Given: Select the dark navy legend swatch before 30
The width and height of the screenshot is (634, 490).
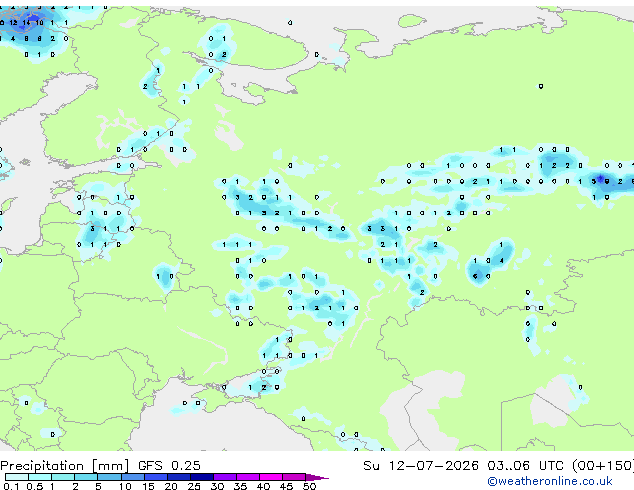Looking at the screenshot, I should [202, 477].
